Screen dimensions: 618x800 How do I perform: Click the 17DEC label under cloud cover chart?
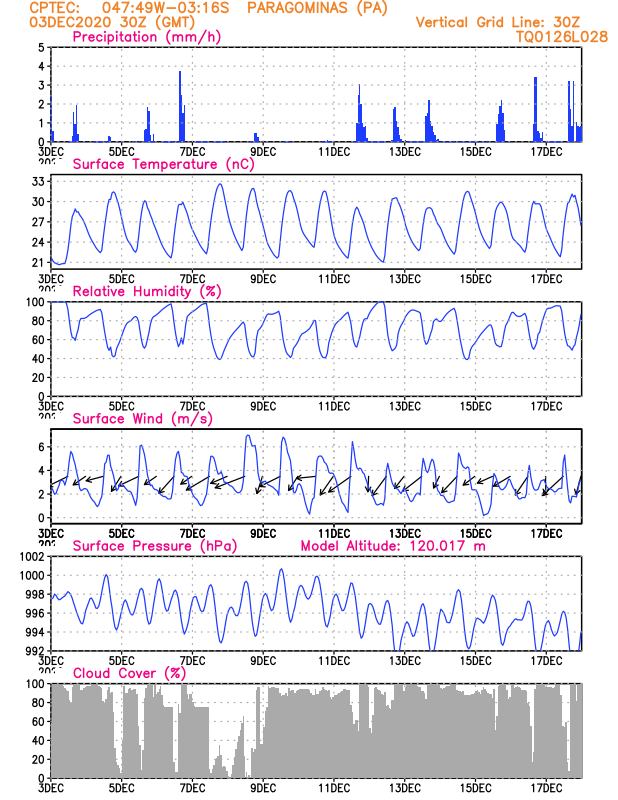[546, 788]
